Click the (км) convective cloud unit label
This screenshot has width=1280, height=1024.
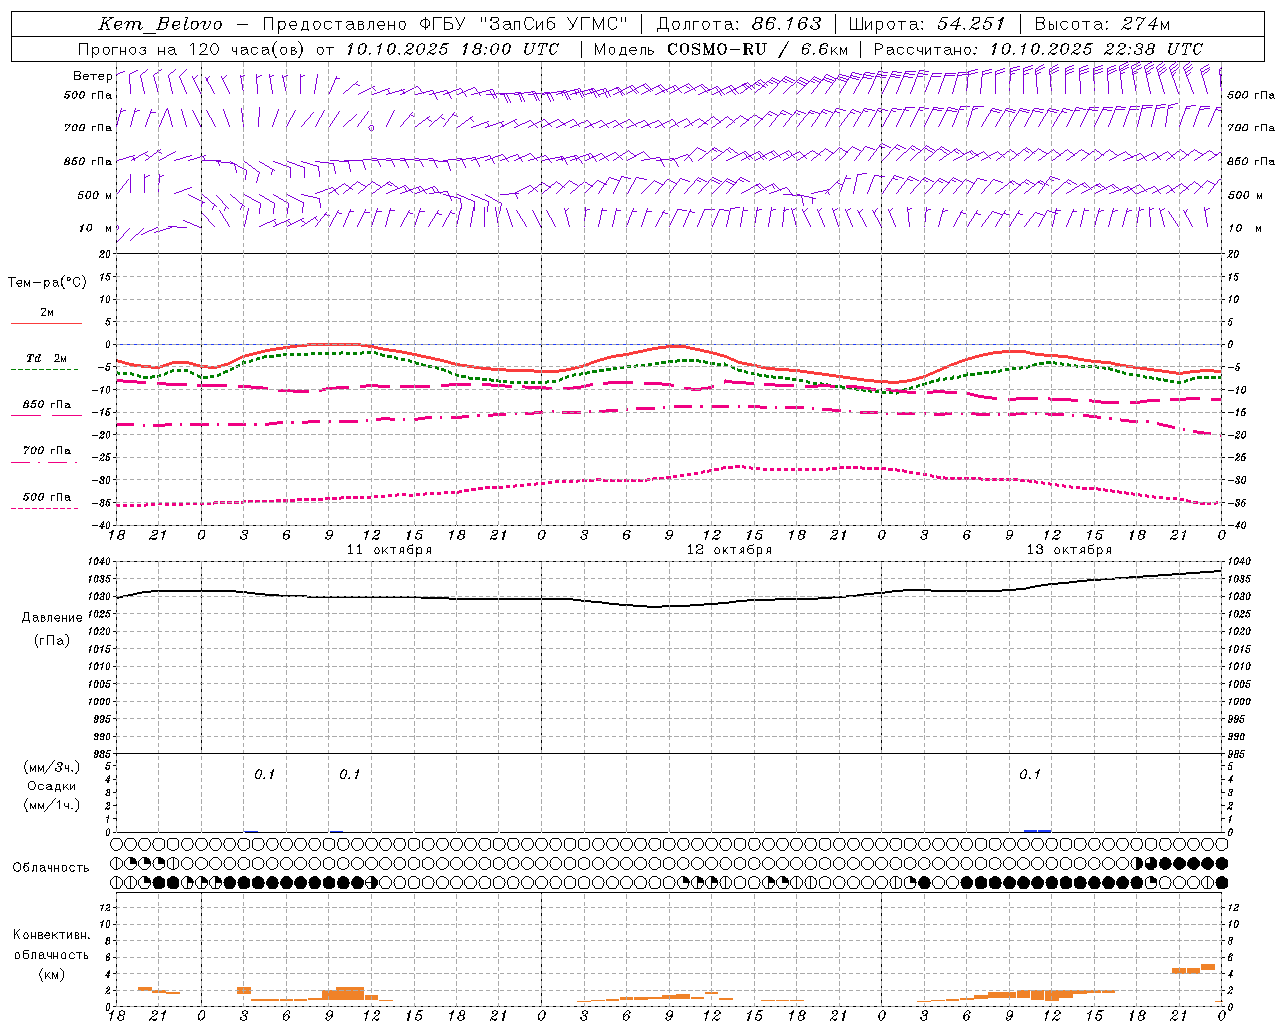click(x=52, y=974)
